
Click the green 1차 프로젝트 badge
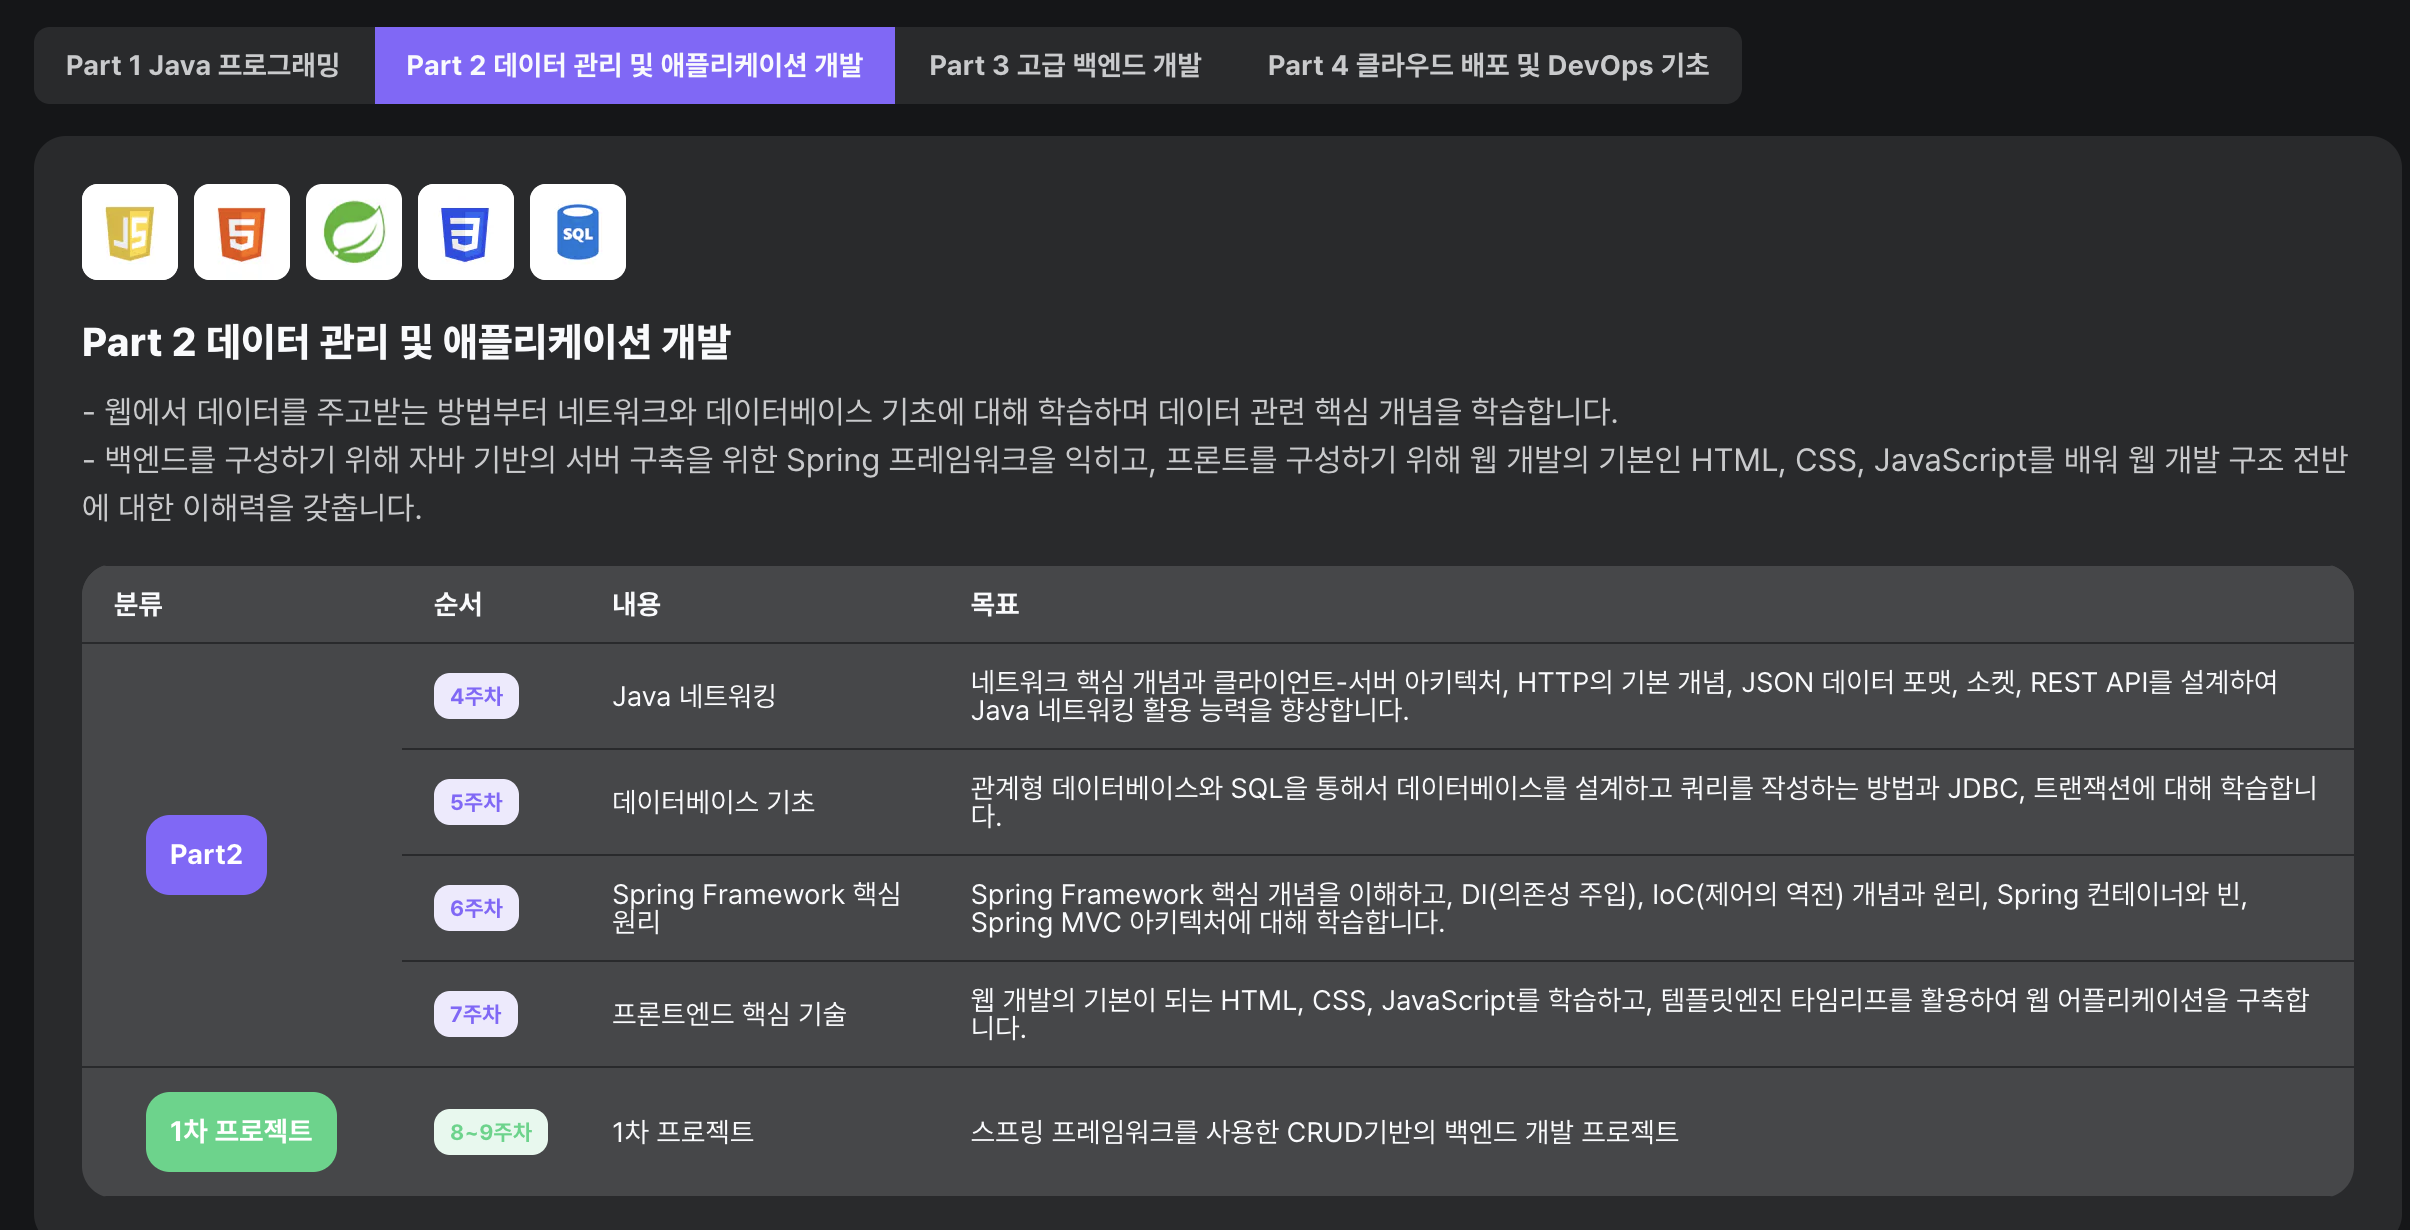tap(241, 1132)
